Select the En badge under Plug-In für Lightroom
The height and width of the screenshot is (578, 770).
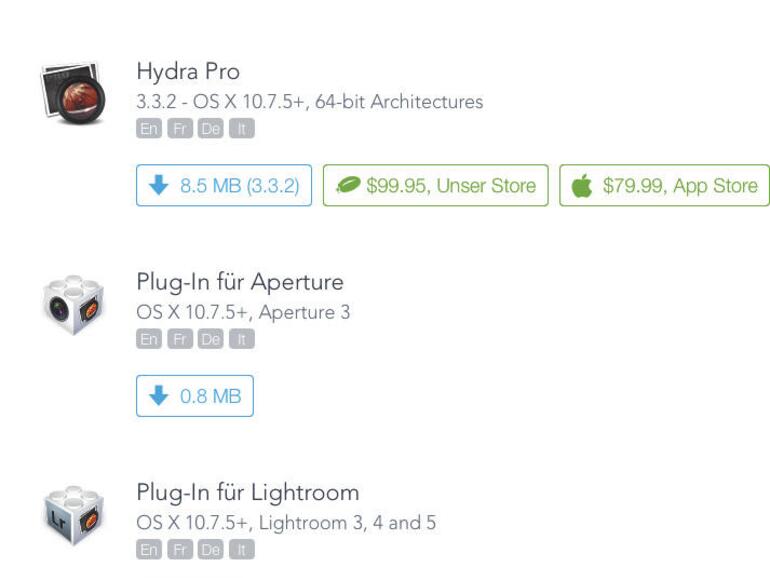click(148, 550)
